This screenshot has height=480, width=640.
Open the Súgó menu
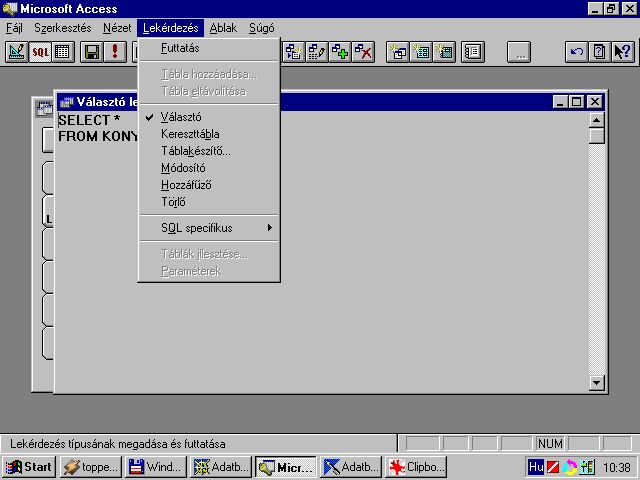(x=262, y=28)
